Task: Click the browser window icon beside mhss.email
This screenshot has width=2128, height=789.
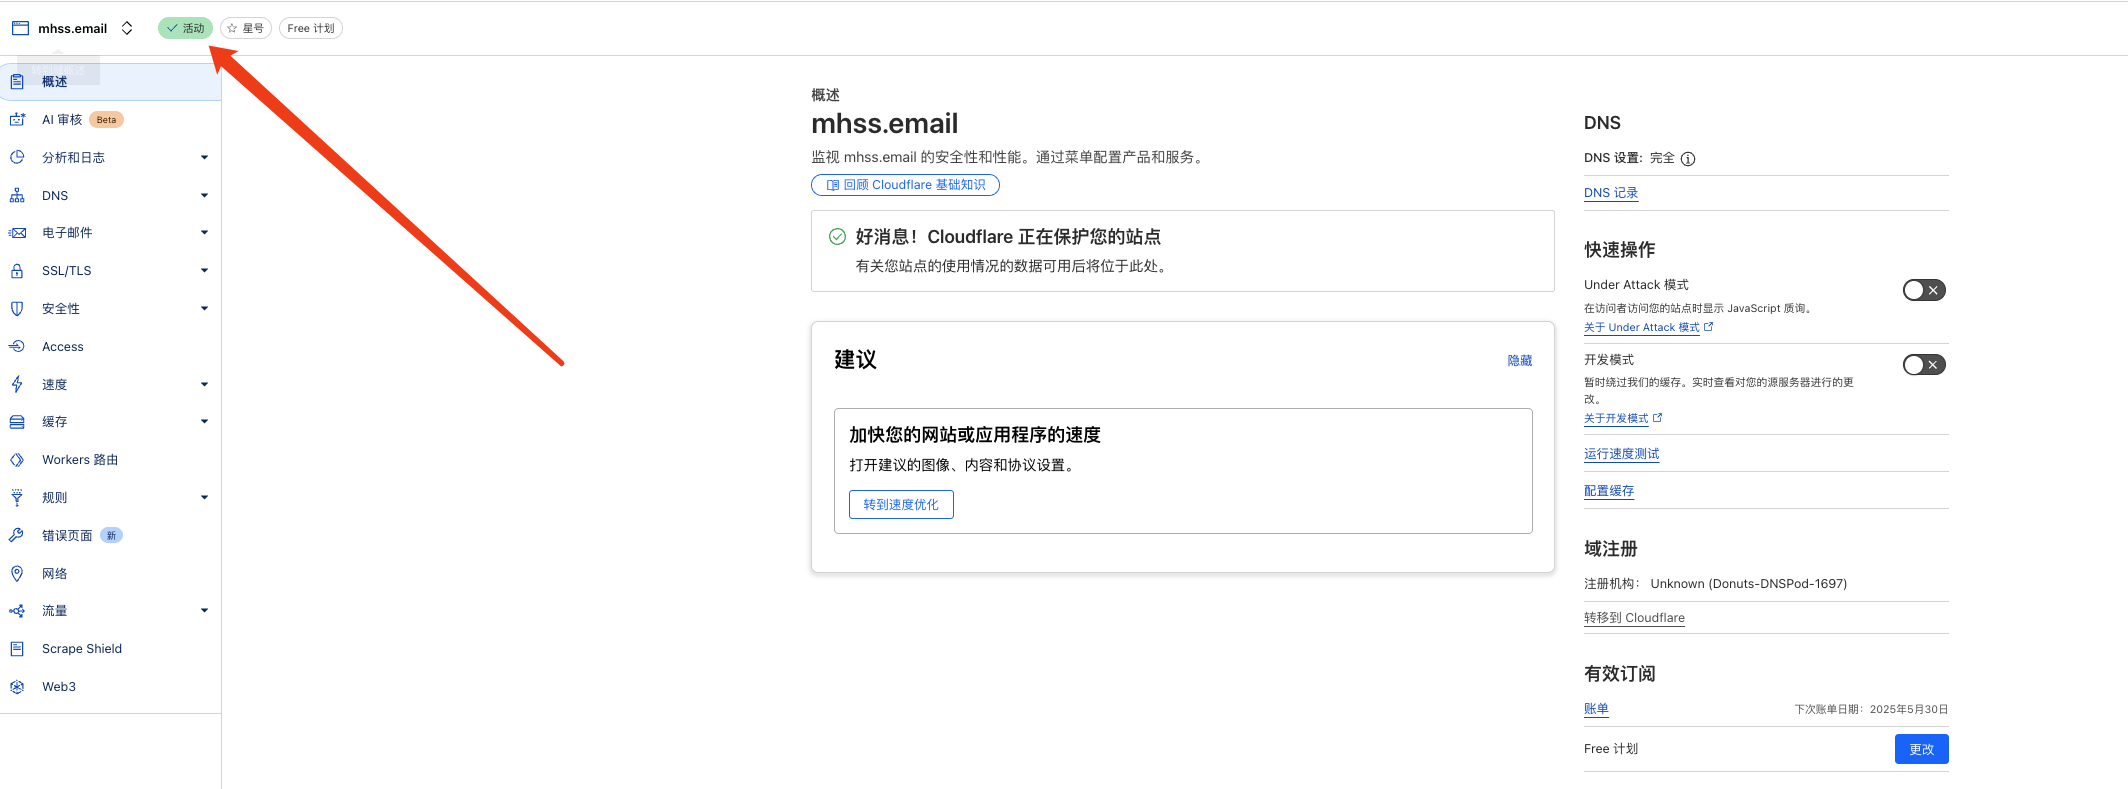Action: tap(20, 28)
